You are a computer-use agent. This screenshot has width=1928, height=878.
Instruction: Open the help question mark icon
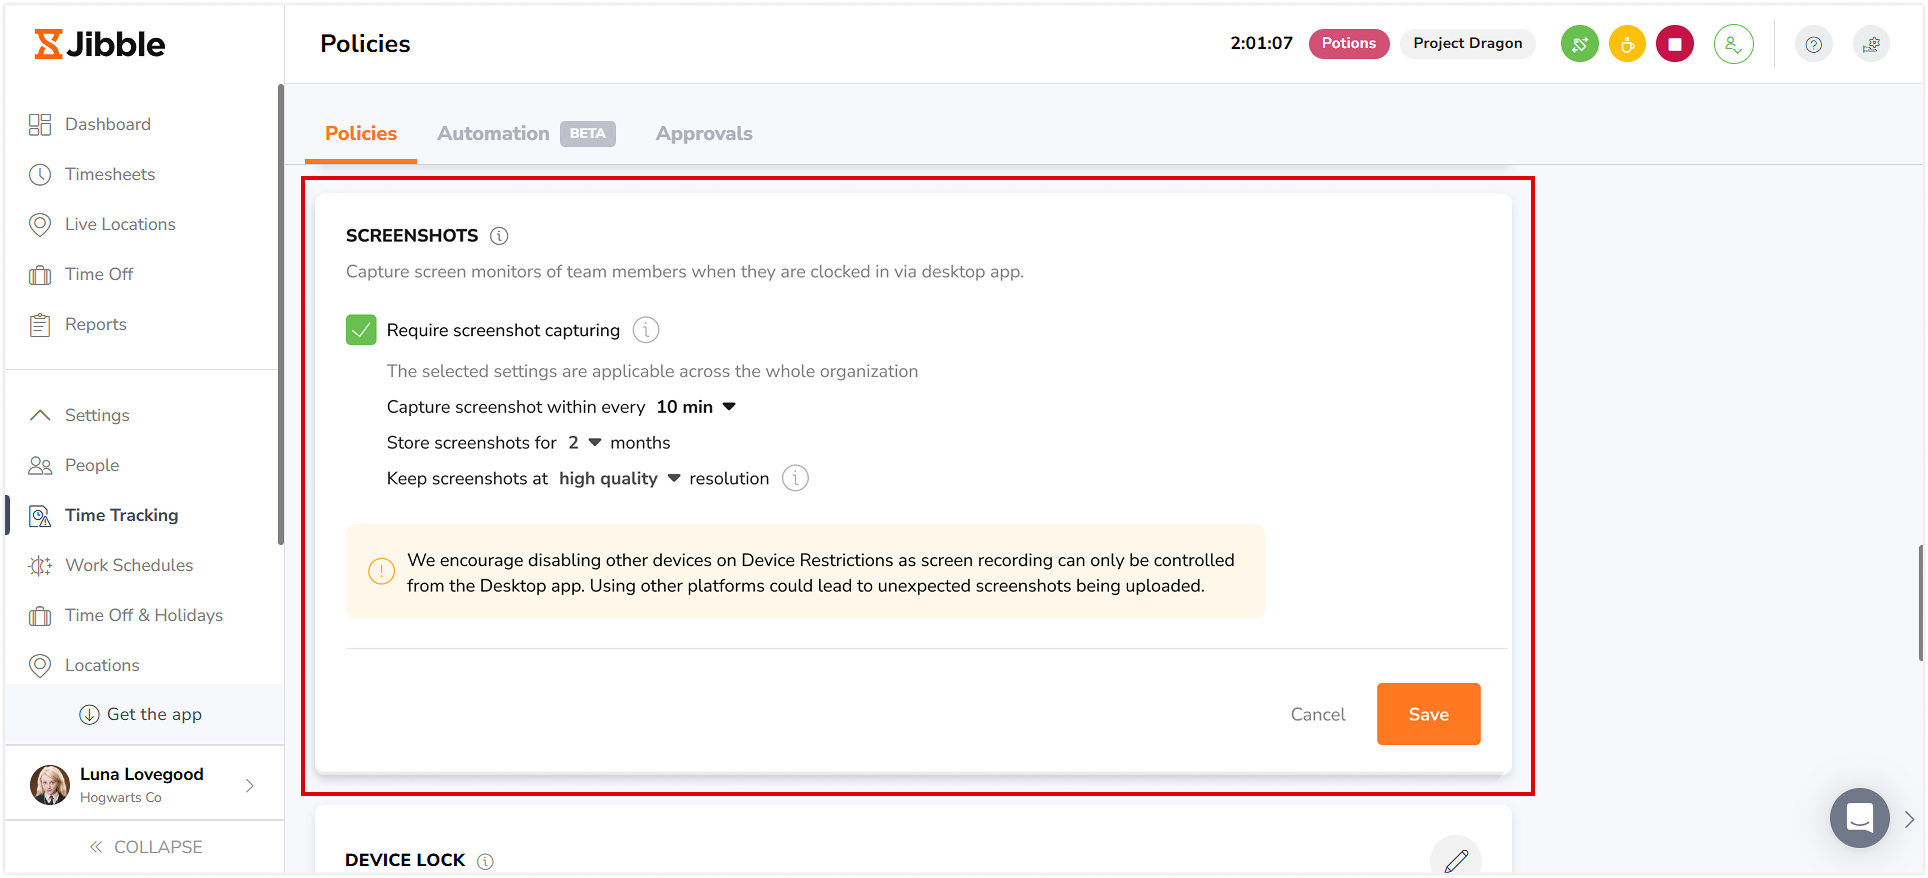(x=1813, y=44)
